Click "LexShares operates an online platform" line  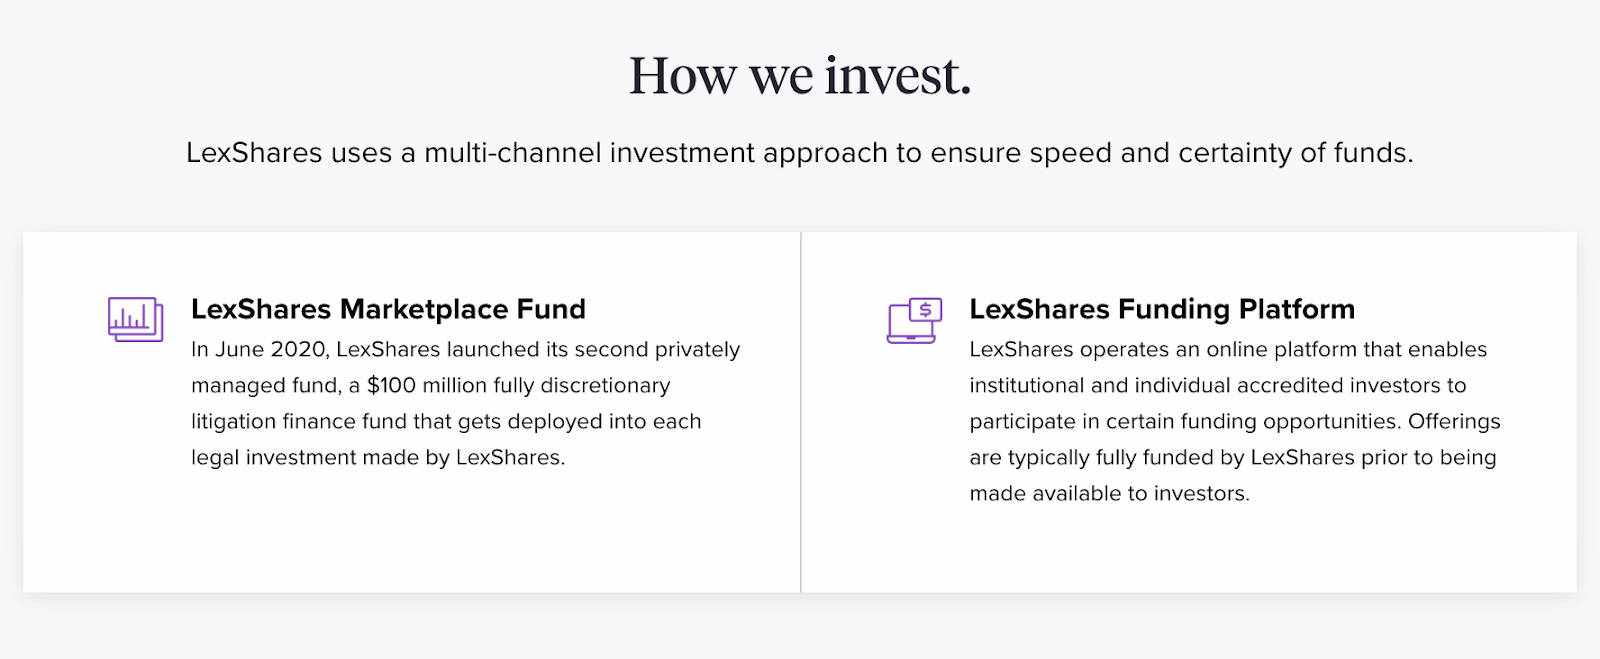click(x=1228, y=349)
